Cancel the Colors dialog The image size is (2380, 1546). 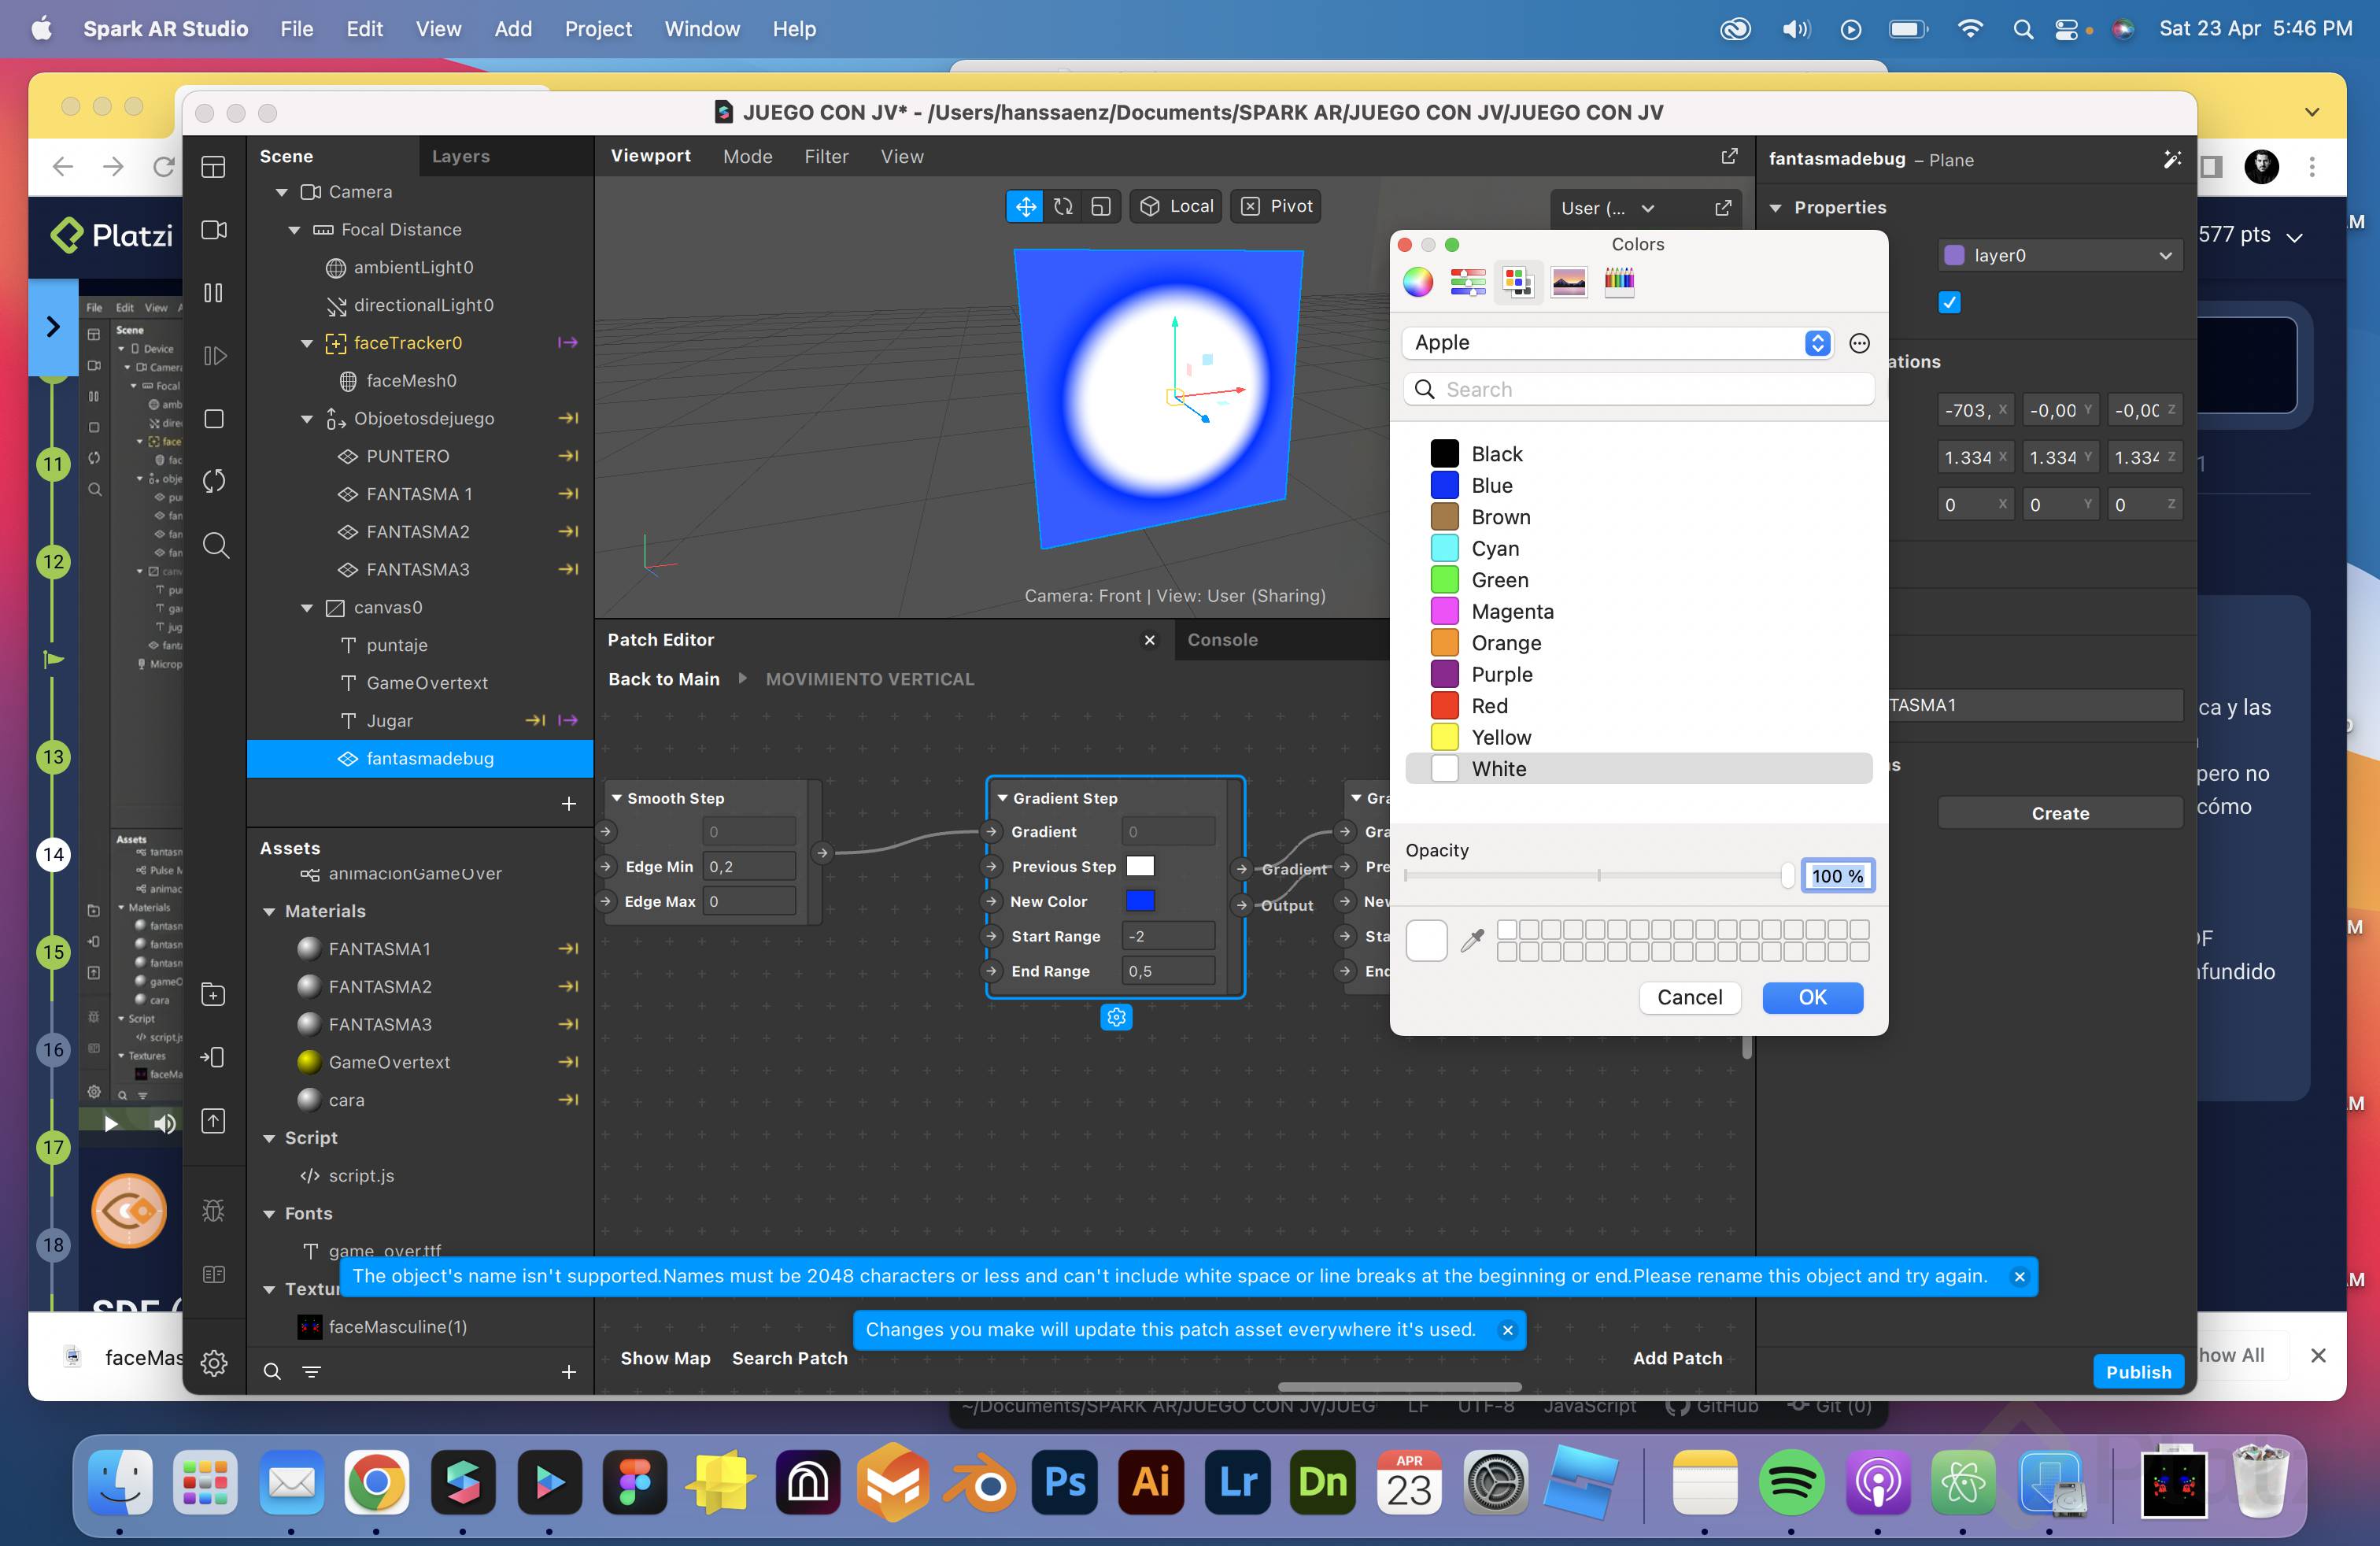click(x=1689, y=997)
